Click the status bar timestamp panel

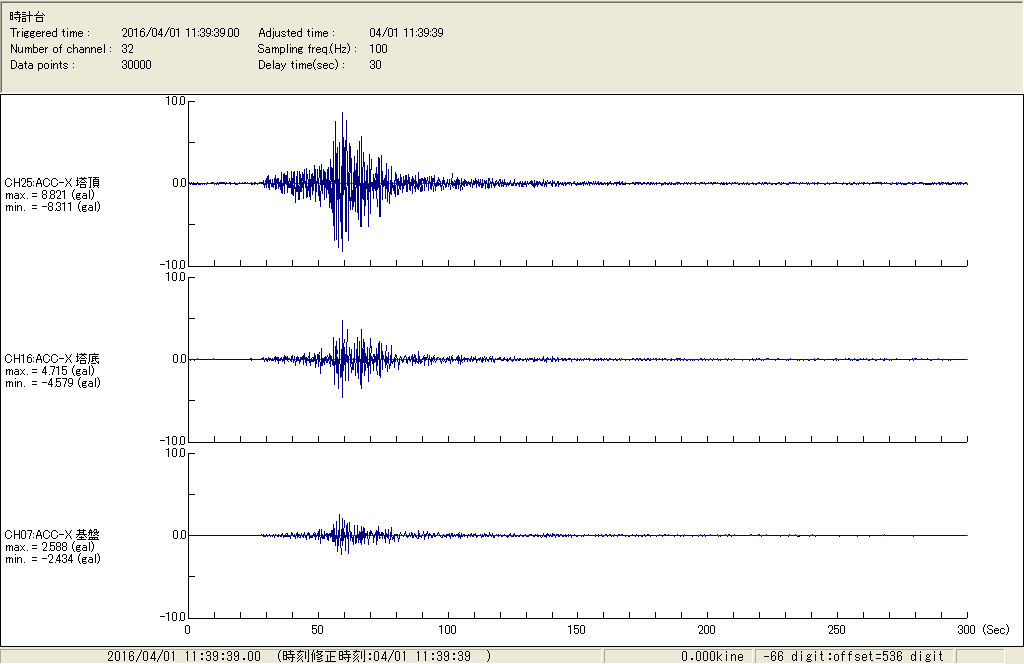pyautogui.click(x=300, y=656)
